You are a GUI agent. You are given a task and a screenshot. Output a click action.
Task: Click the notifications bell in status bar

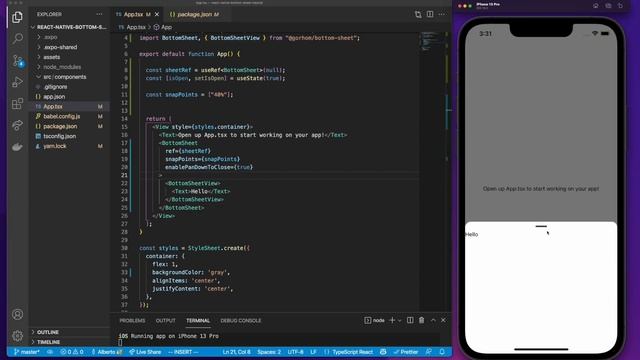442,352
